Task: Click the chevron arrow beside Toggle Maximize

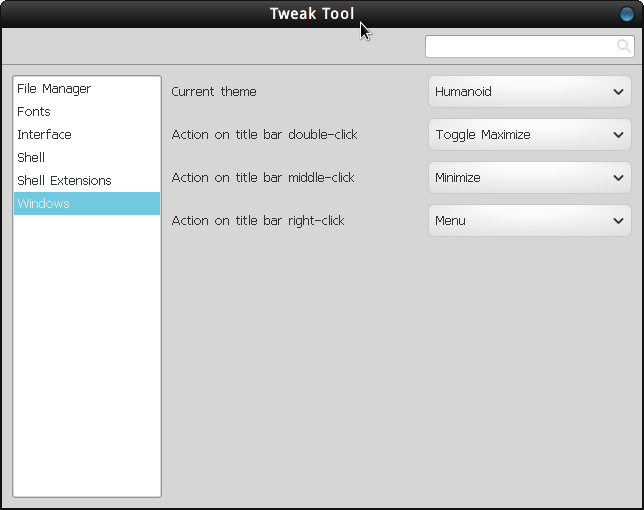Action: 619,135
